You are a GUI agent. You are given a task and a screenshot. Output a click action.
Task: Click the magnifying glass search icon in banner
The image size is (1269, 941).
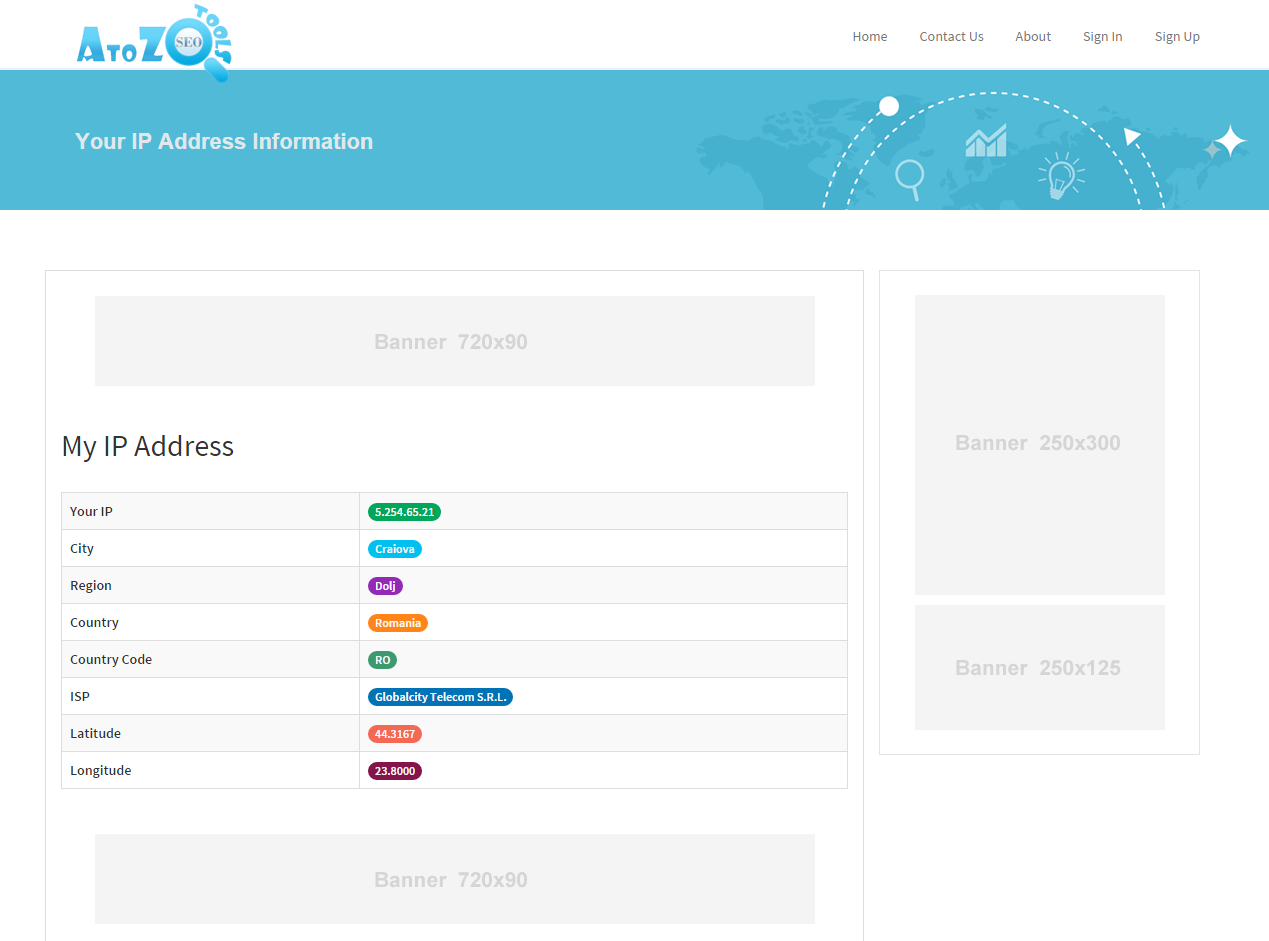click(910, 178)
